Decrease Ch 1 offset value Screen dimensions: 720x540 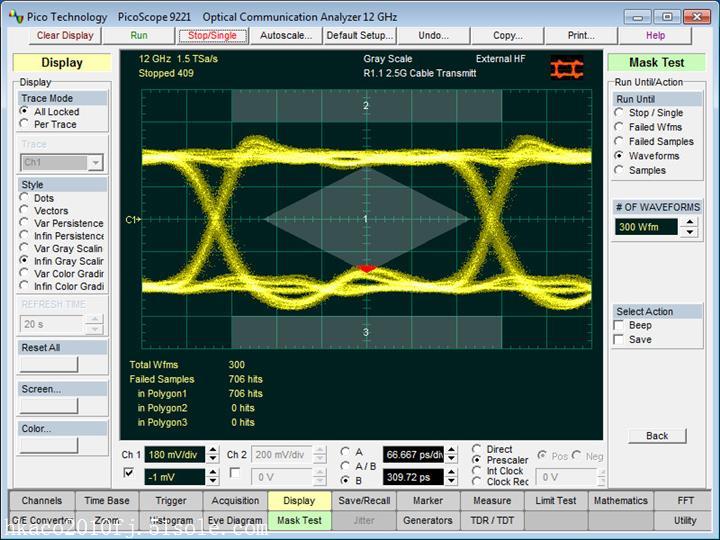pyautogui.click(x=213, y=481)
